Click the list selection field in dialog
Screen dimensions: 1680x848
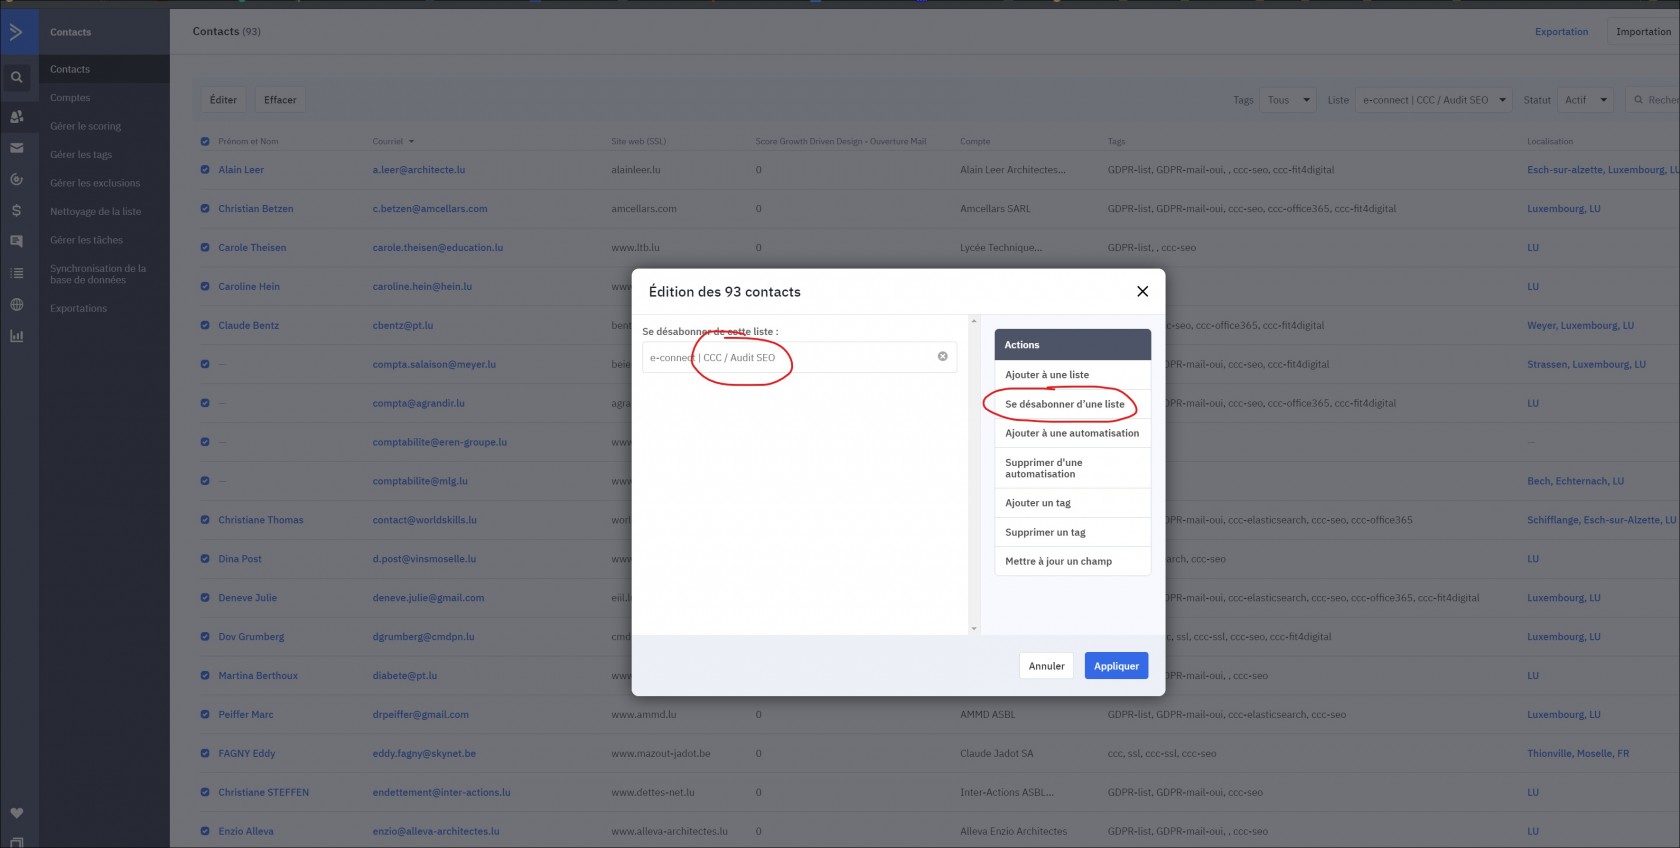pyautogui.click(x=799, y=357)
